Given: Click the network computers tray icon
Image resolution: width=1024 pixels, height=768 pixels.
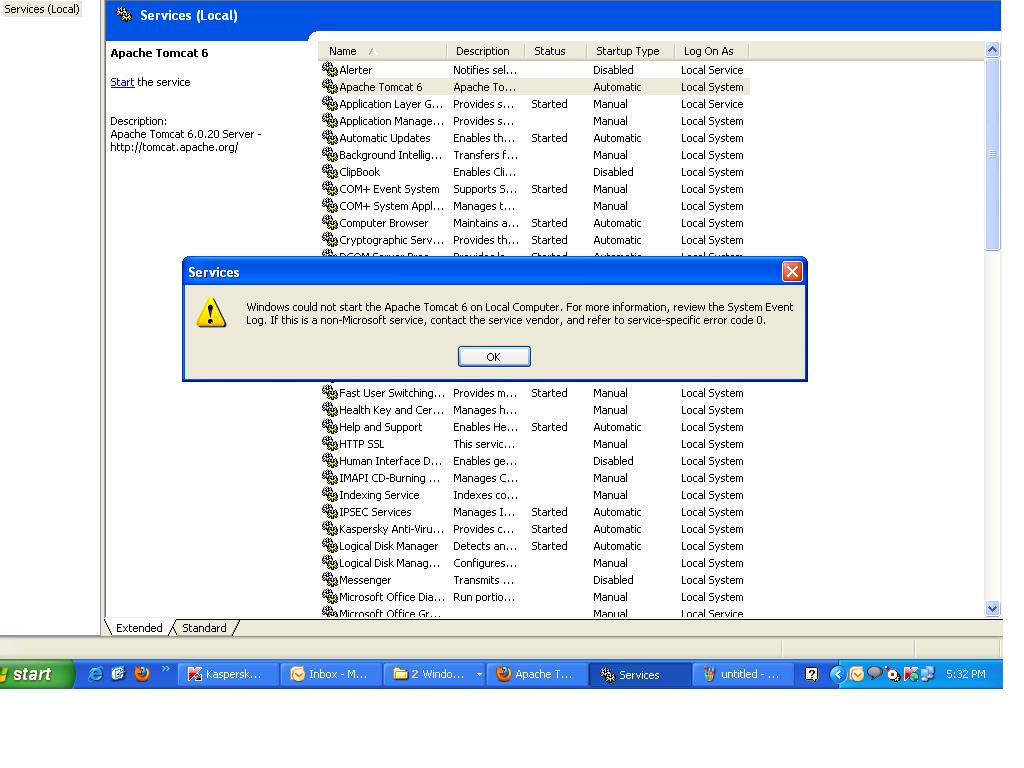Looking at the screenshot, I should [927, 673].
